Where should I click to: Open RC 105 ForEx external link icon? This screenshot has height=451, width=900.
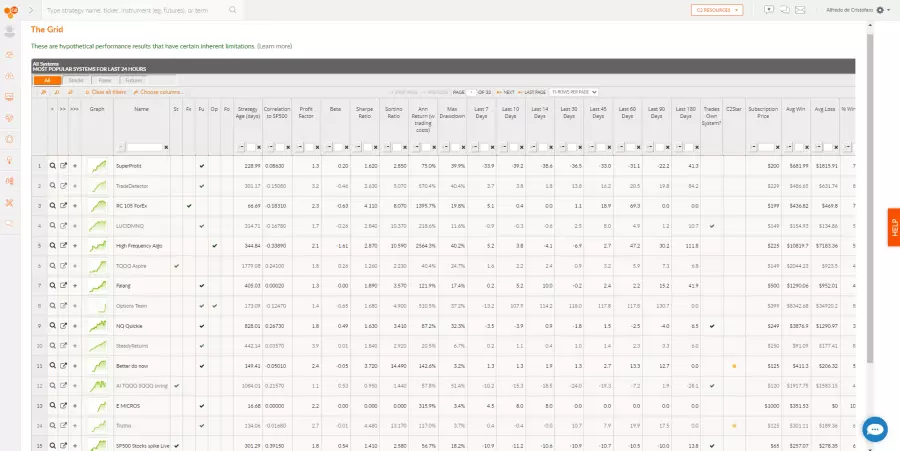pos(64,206)
